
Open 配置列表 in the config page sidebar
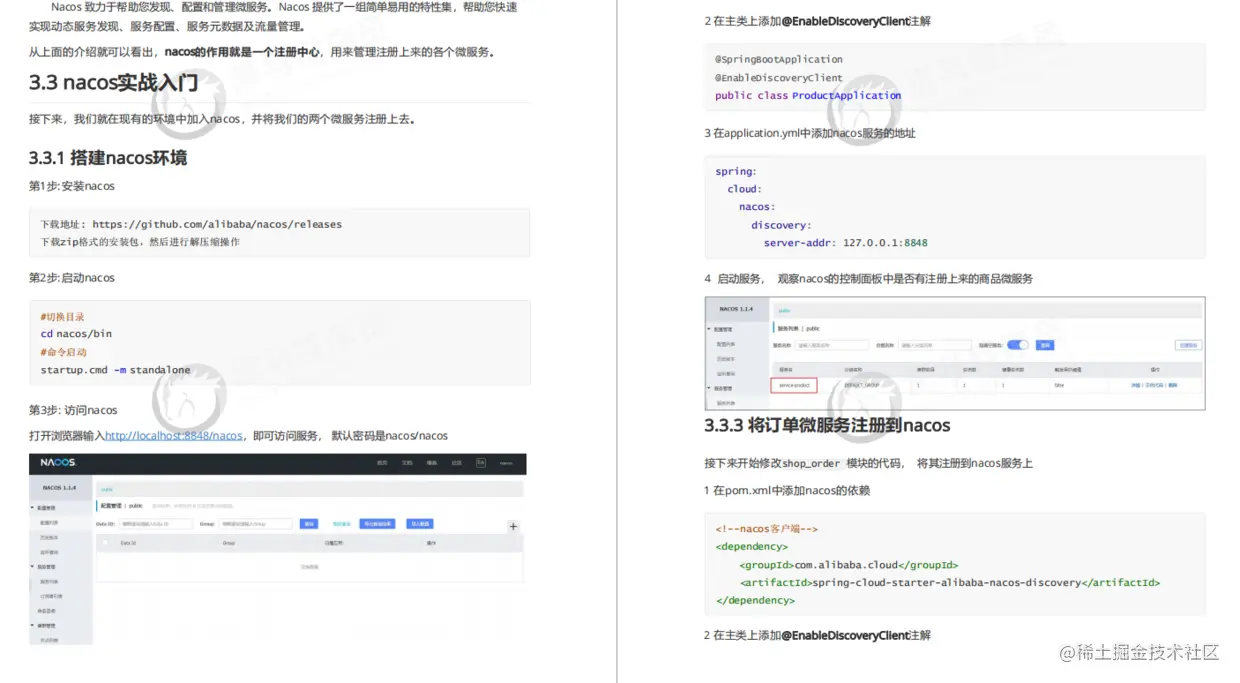(x=50, y=523)
